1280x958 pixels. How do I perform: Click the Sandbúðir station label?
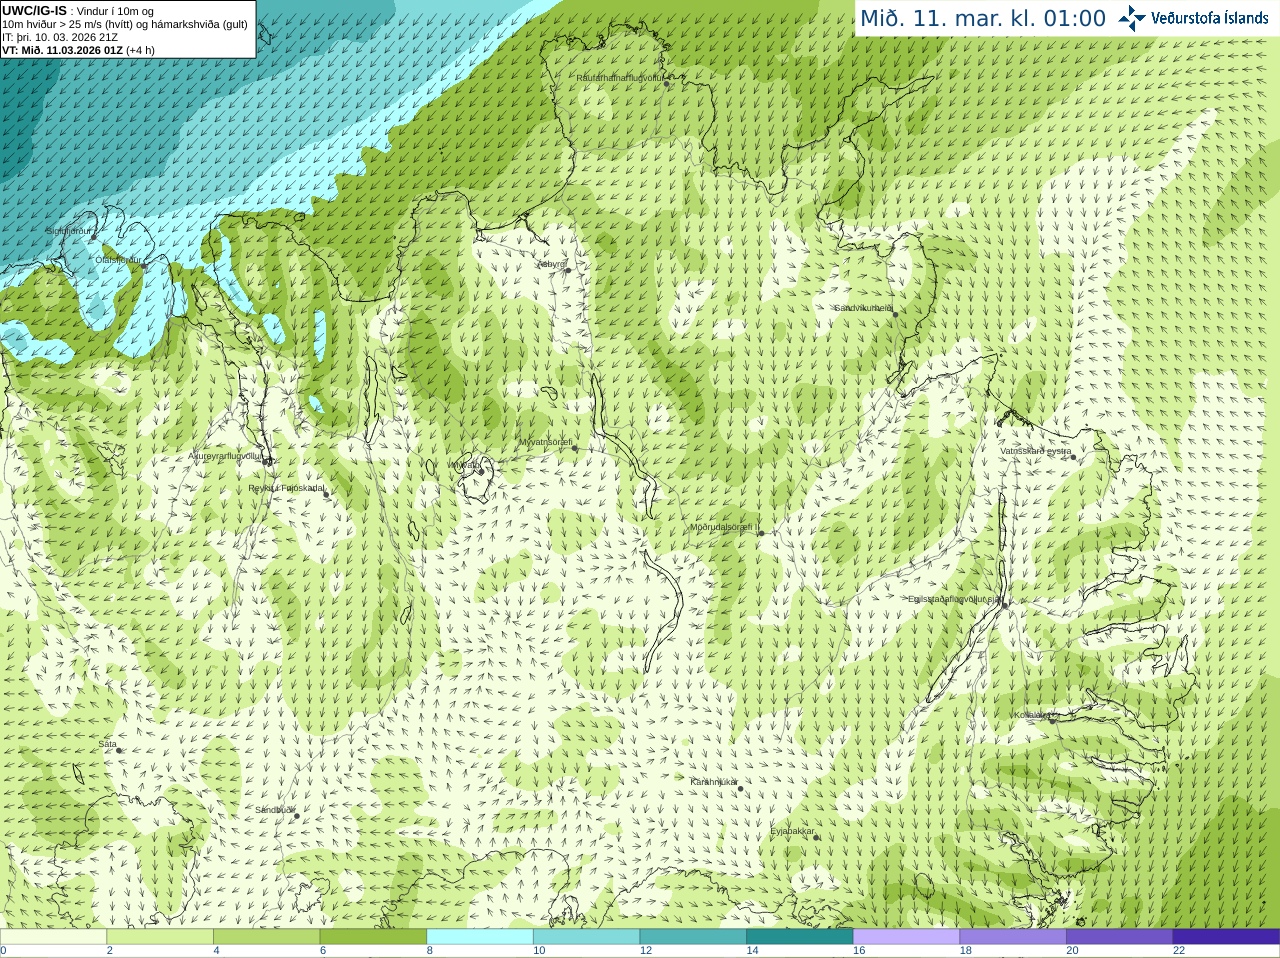click(x=274, y=810)
